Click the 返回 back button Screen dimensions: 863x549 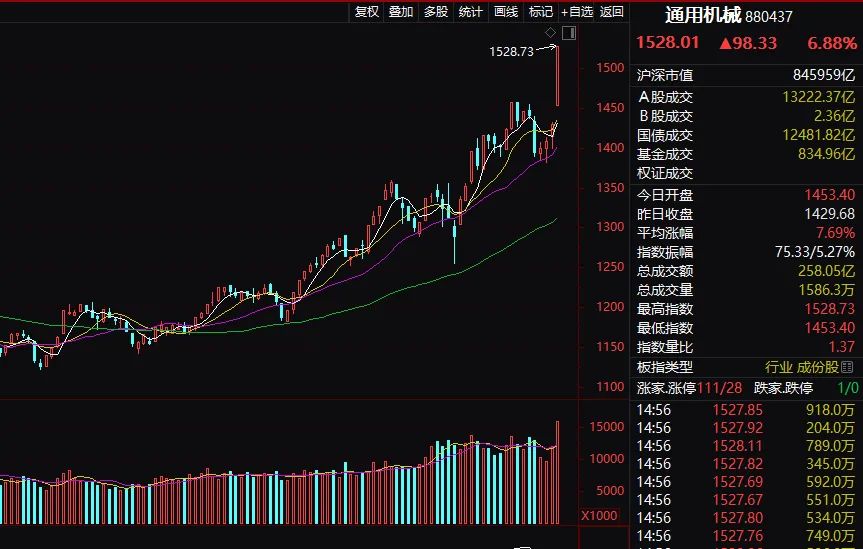click(x=611, y=11)
